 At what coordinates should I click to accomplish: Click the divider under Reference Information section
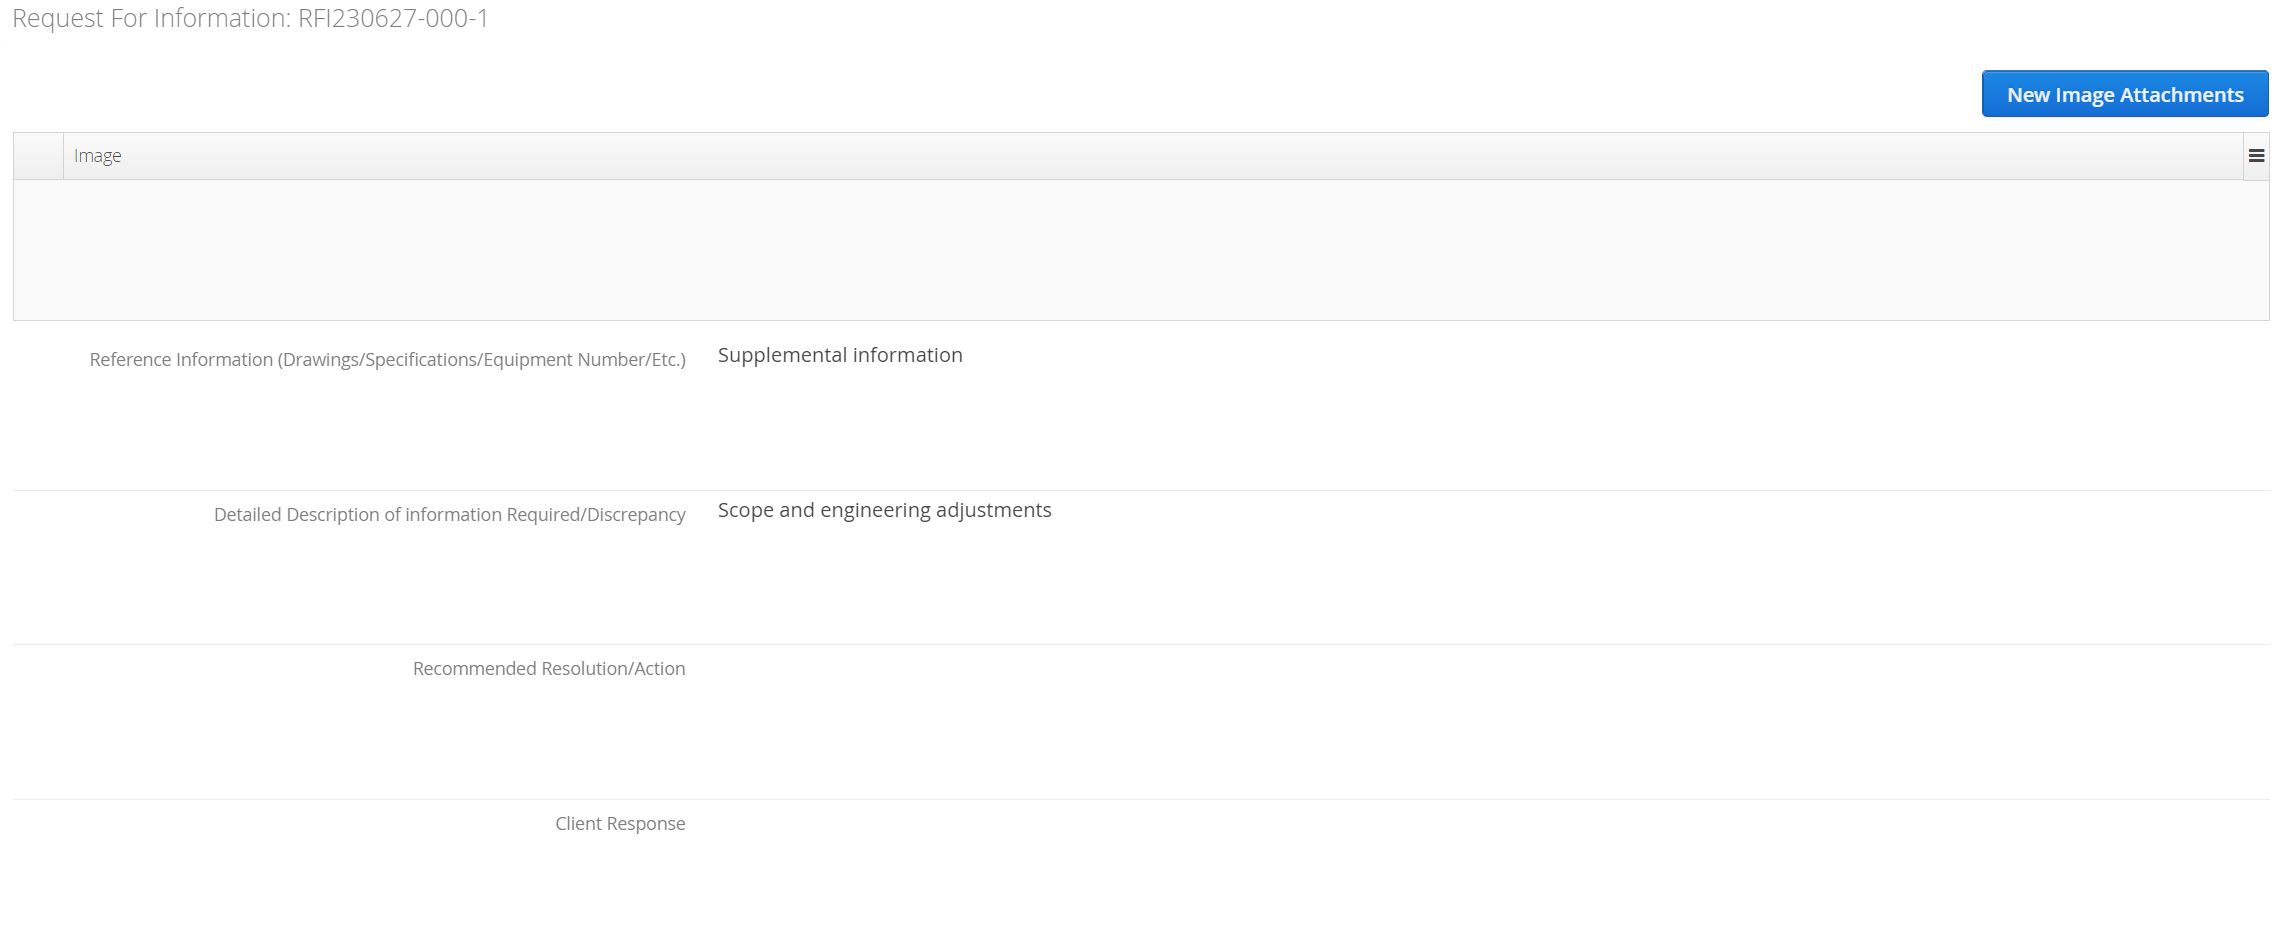[x=1141, y=490]
